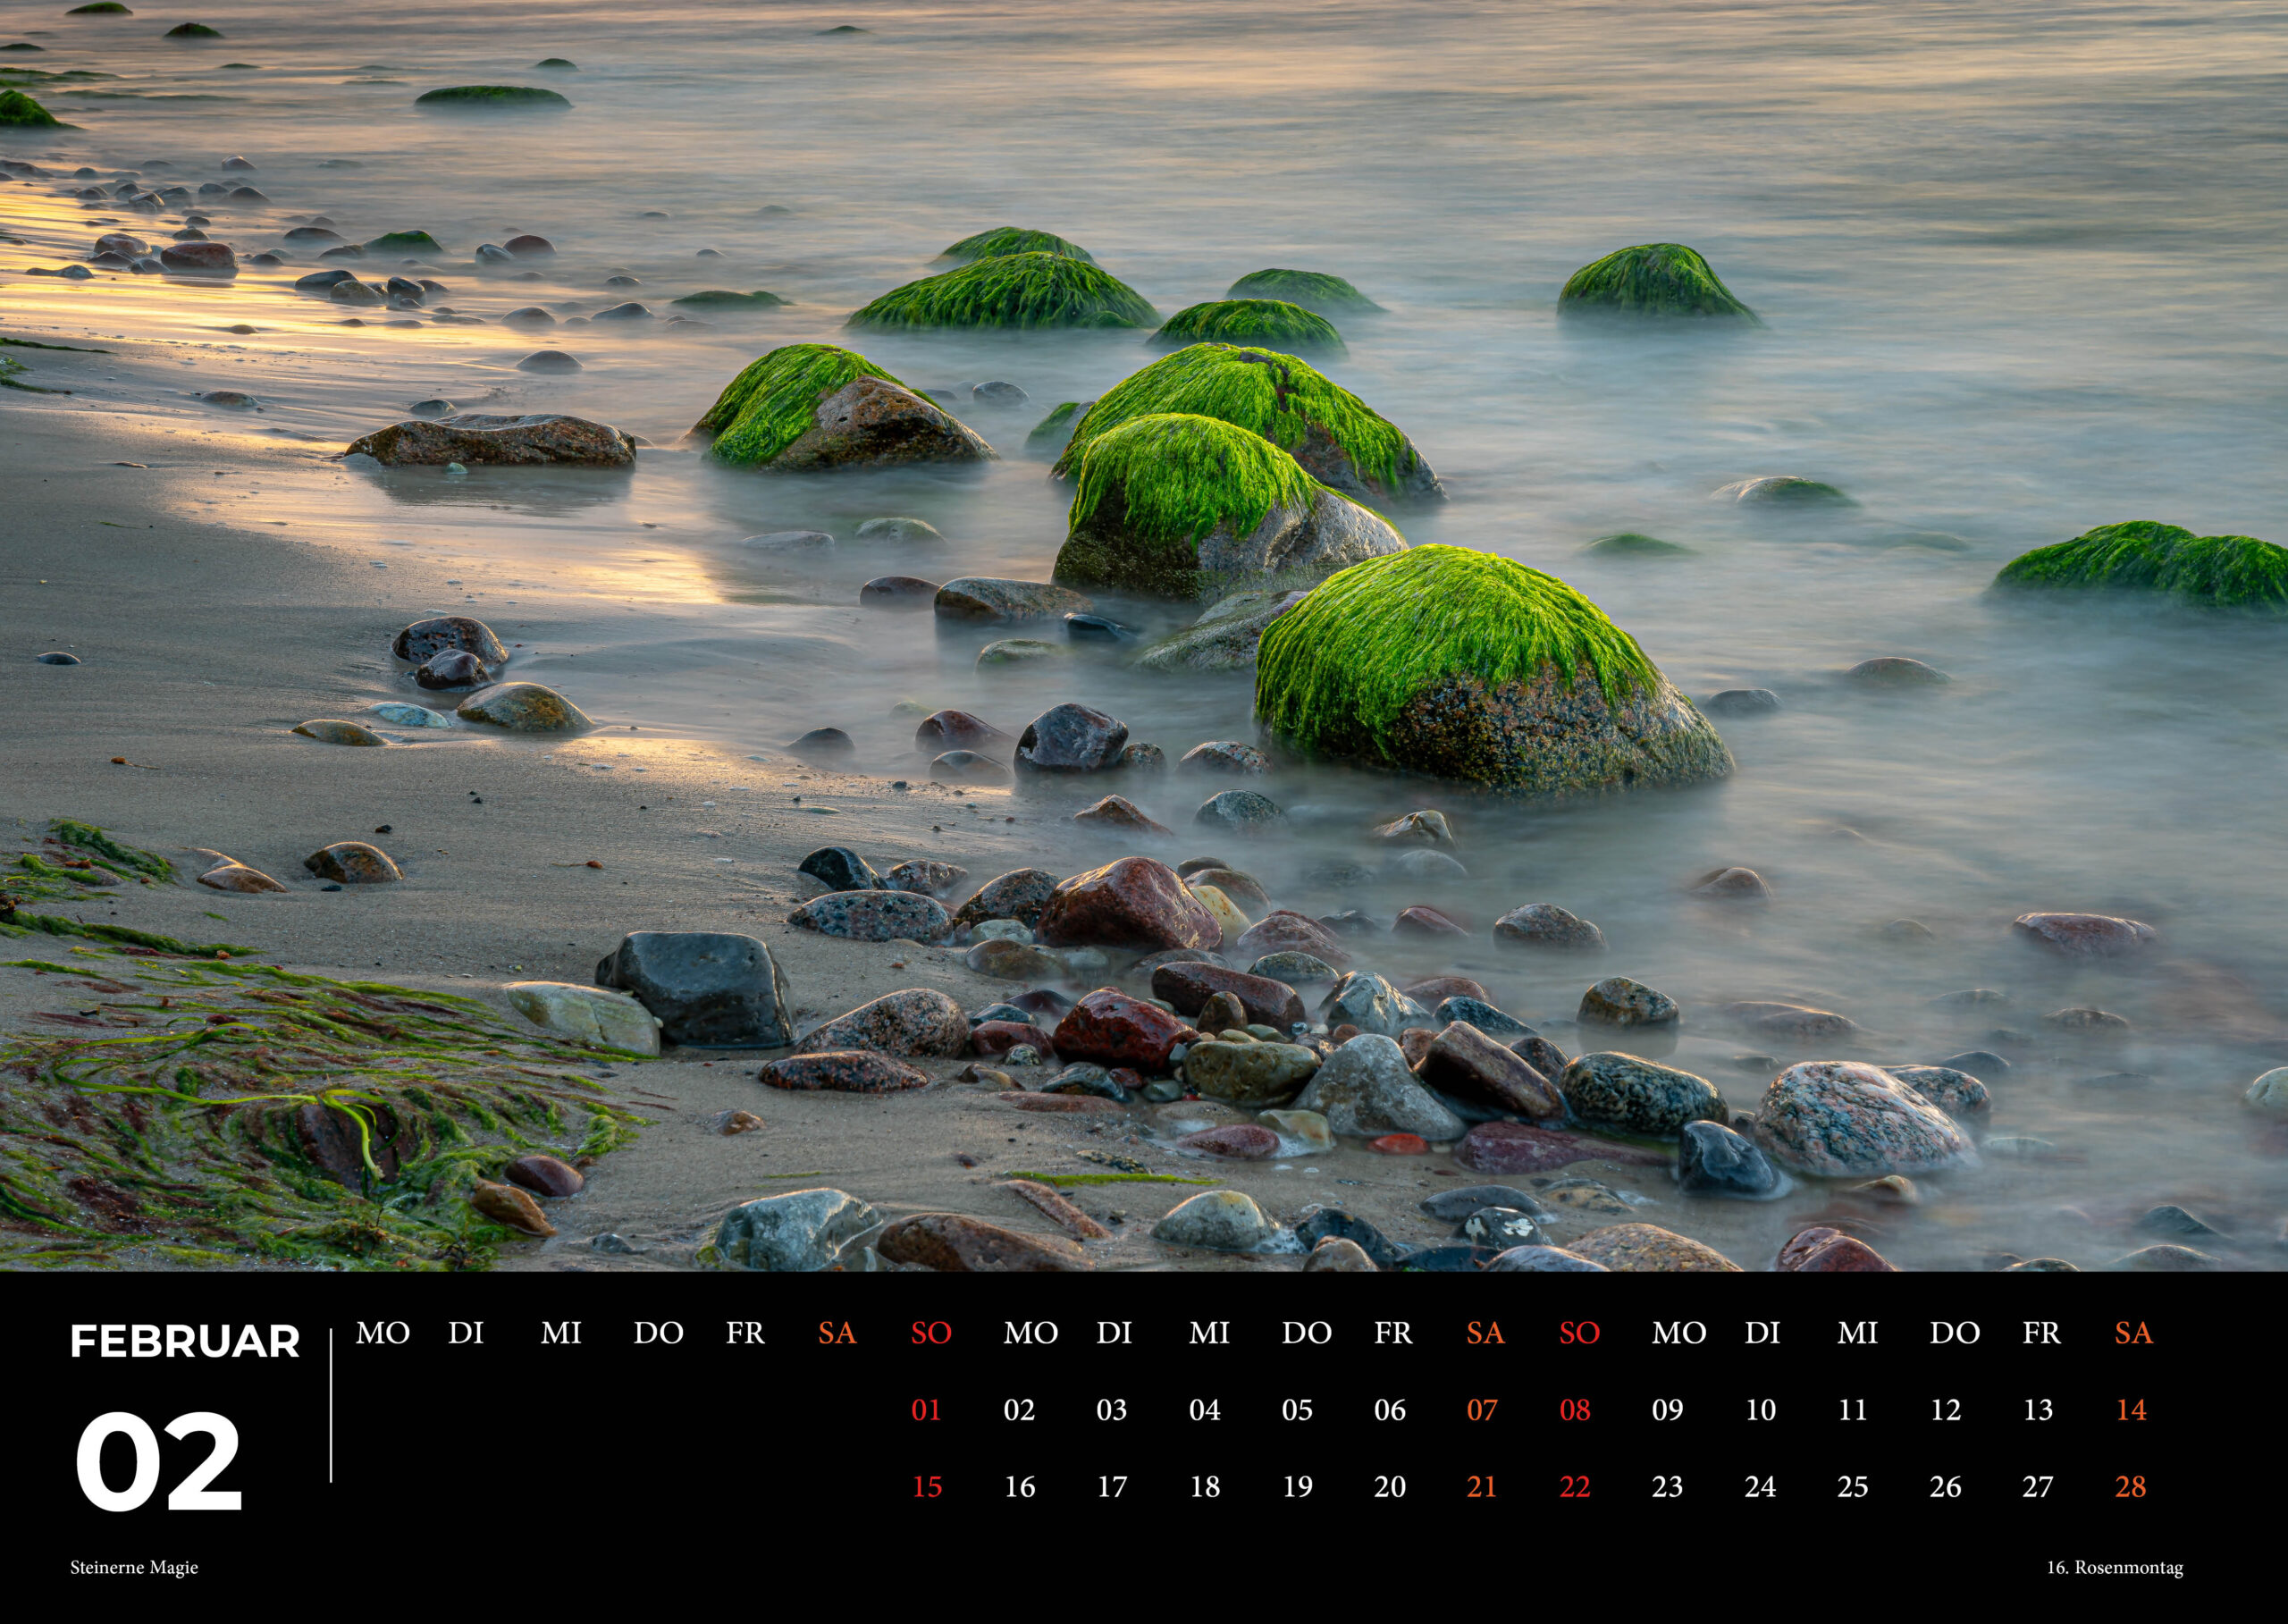
Task: Select February 01 in red
Action: pos(926,1409)
